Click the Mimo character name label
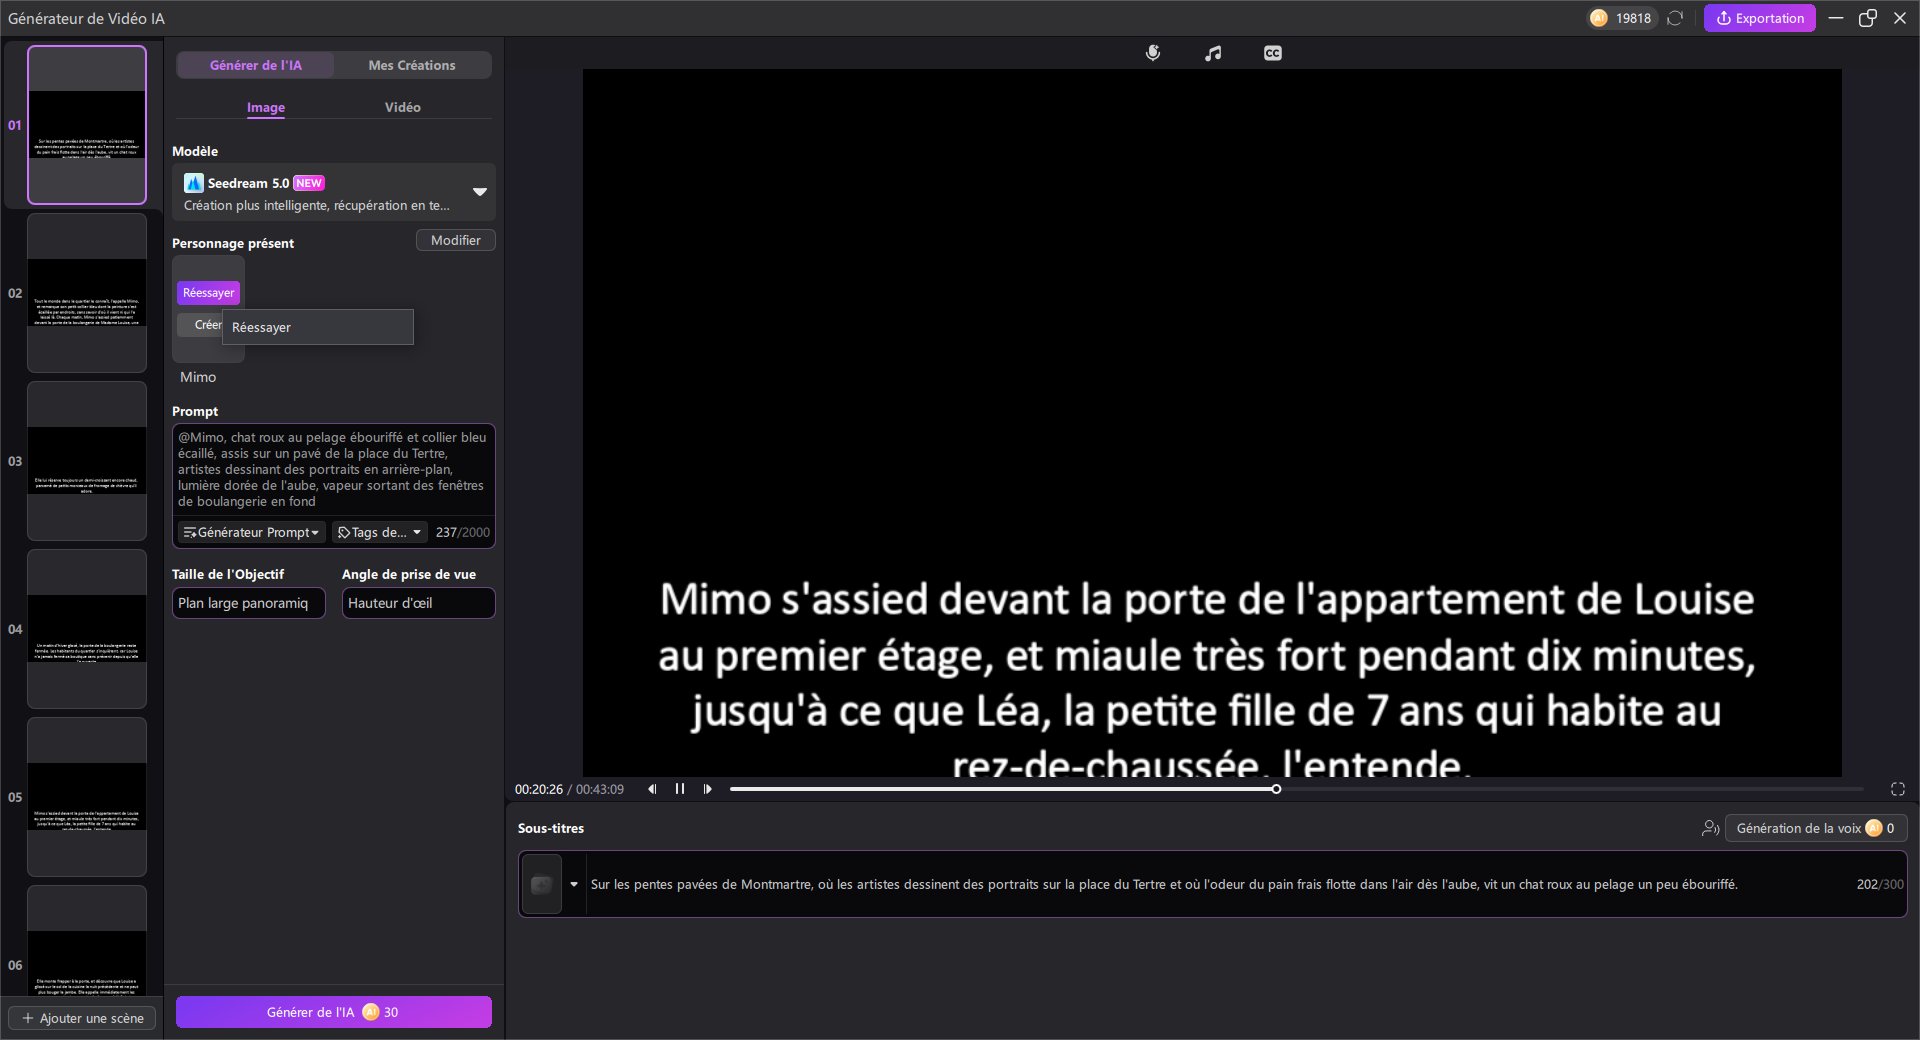This screenshot has height=1040, width=1920. point(198,377)
